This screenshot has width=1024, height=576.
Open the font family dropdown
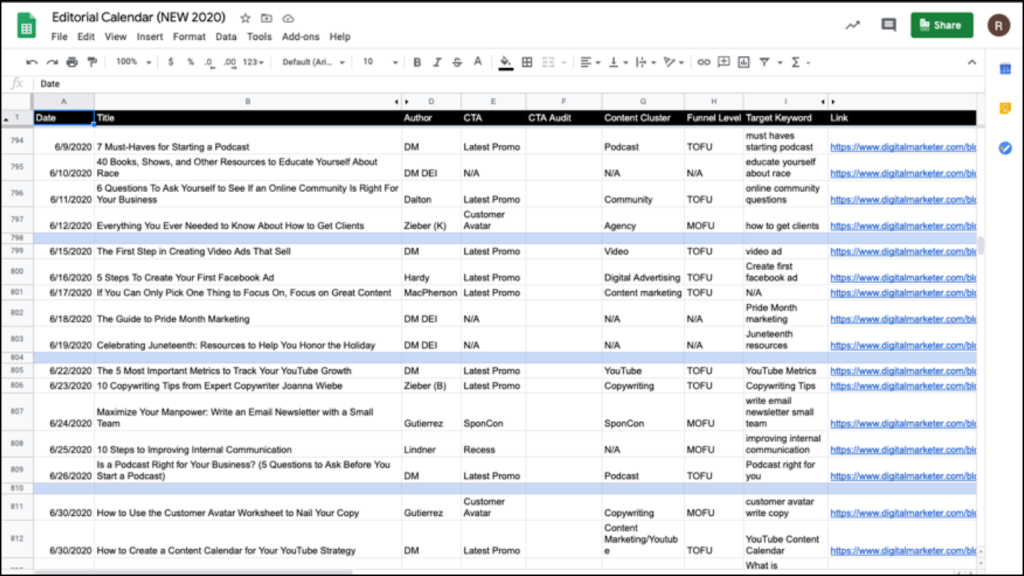pos(313,62)
